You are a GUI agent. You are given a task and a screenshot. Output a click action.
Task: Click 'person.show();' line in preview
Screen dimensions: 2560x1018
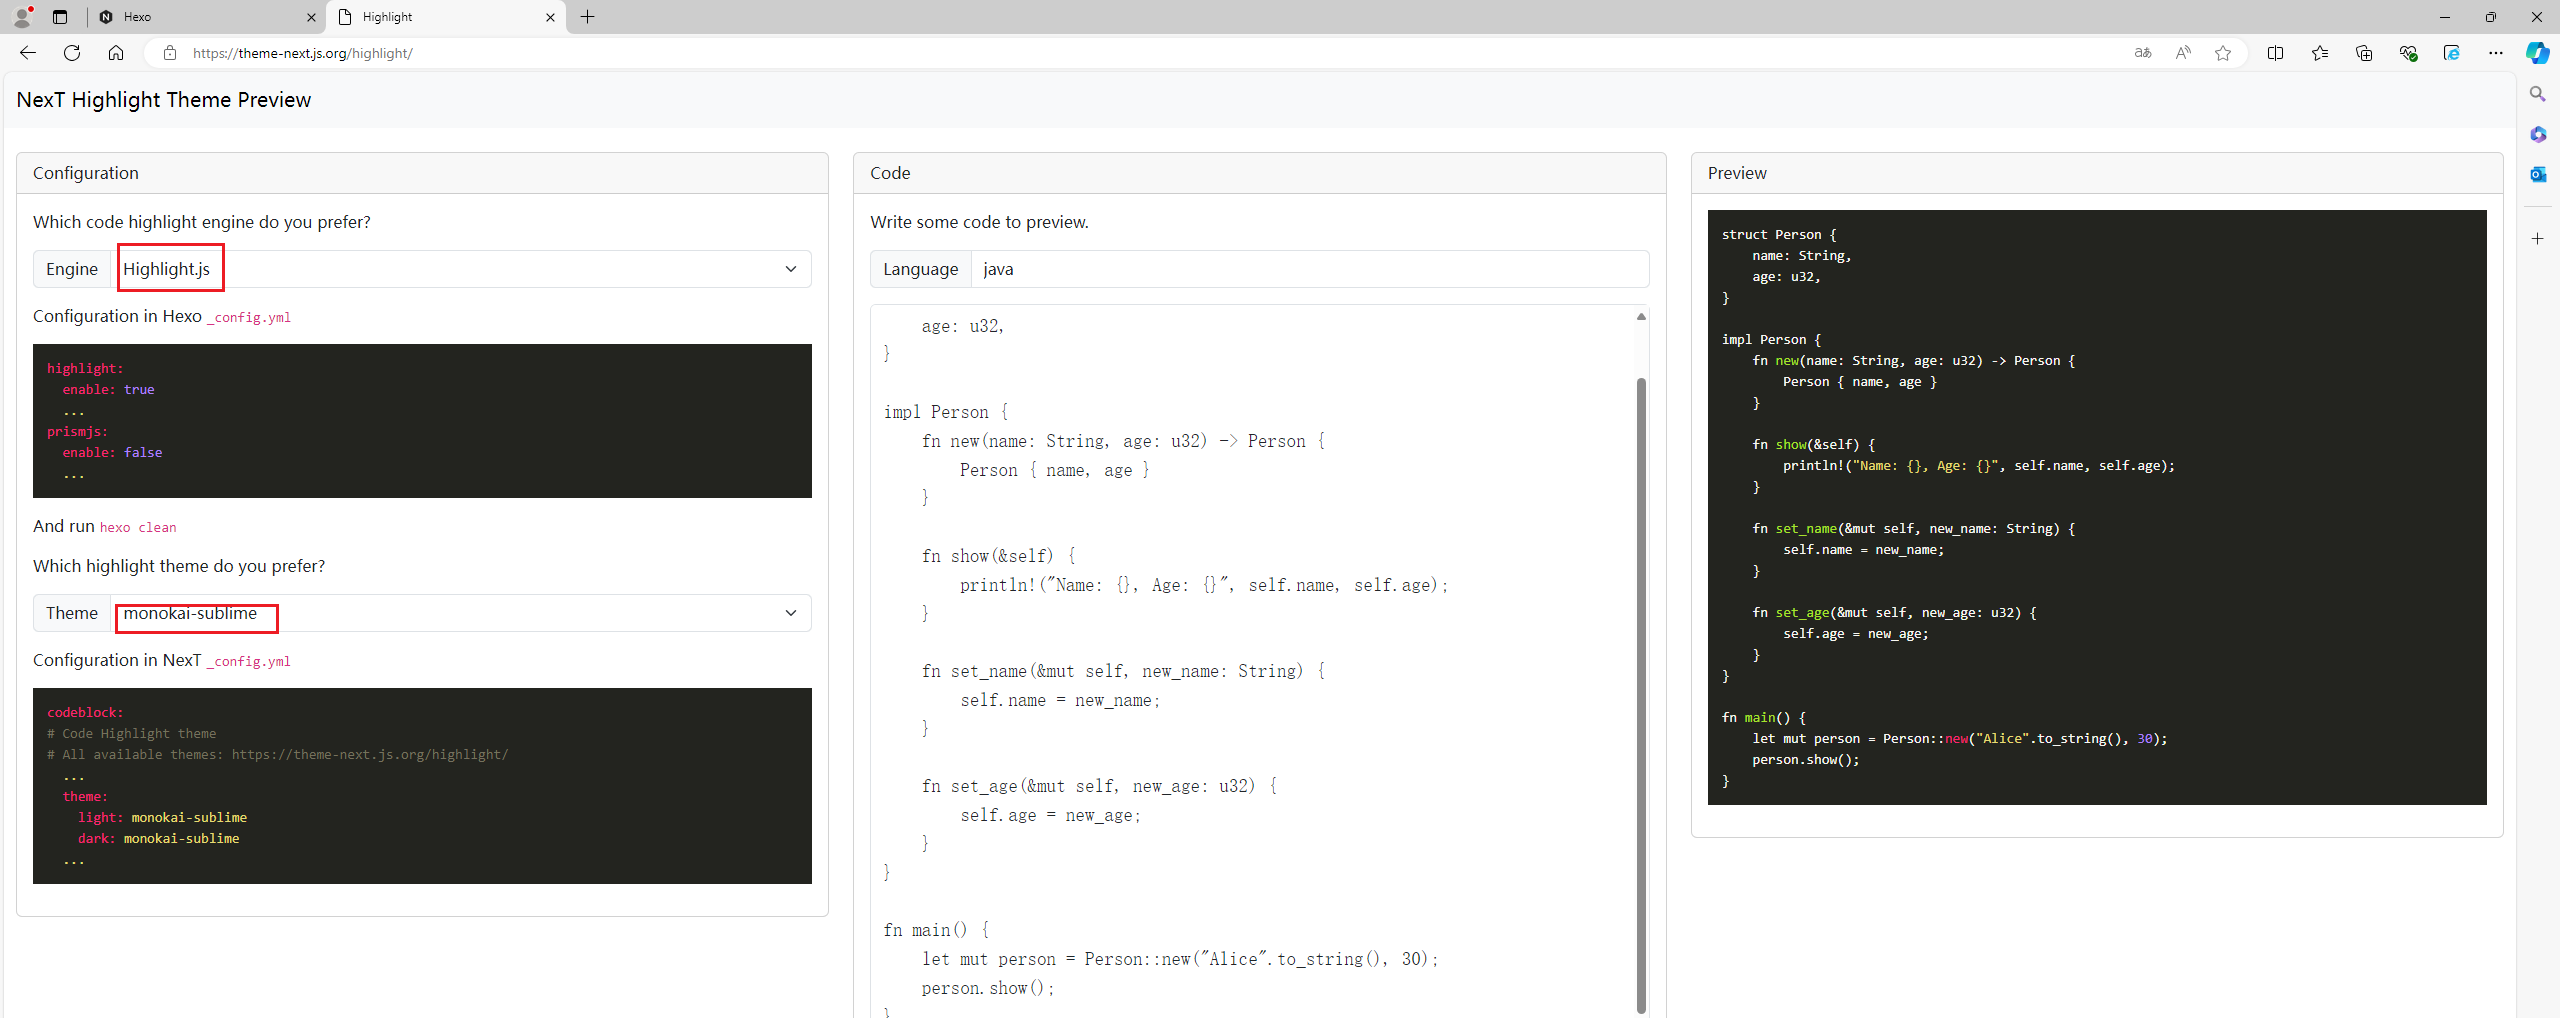[1806, 759]
